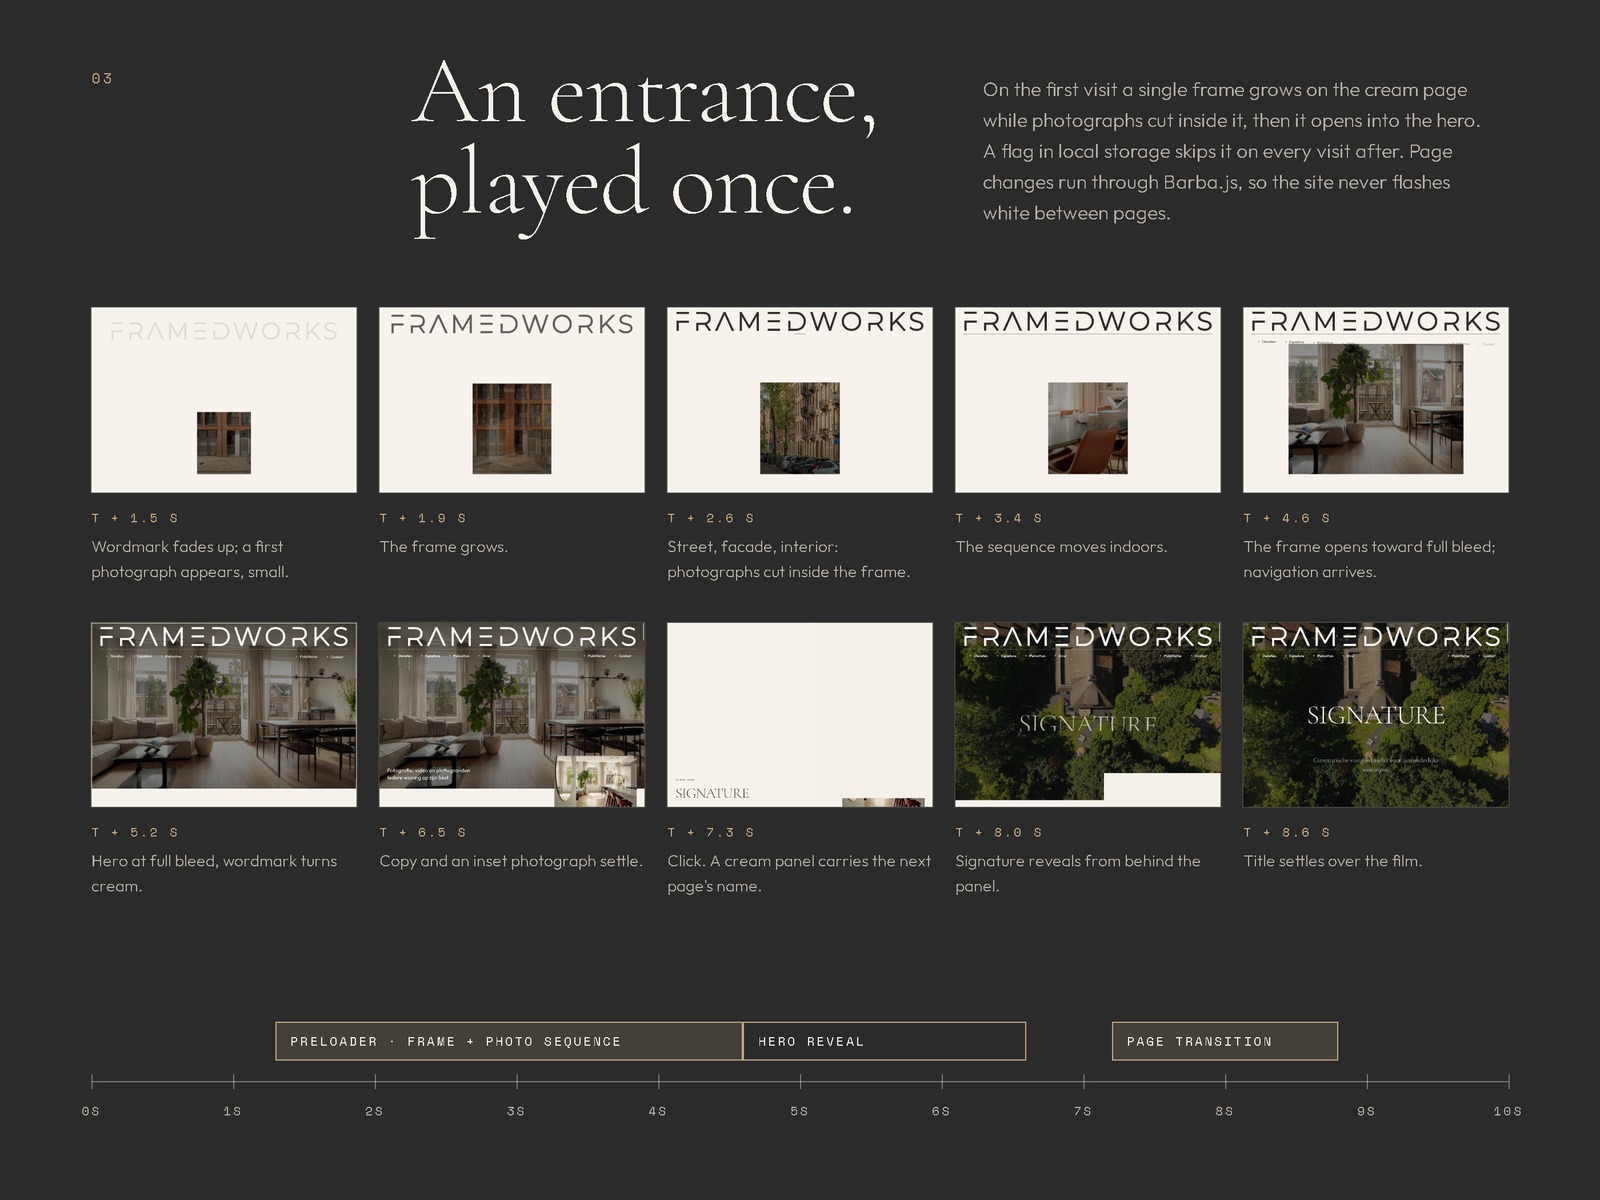This screenshot has width=1600, height=1200.
Task: Click the 'Signature reveals from behind' thumbnail
Action: 1088,715
